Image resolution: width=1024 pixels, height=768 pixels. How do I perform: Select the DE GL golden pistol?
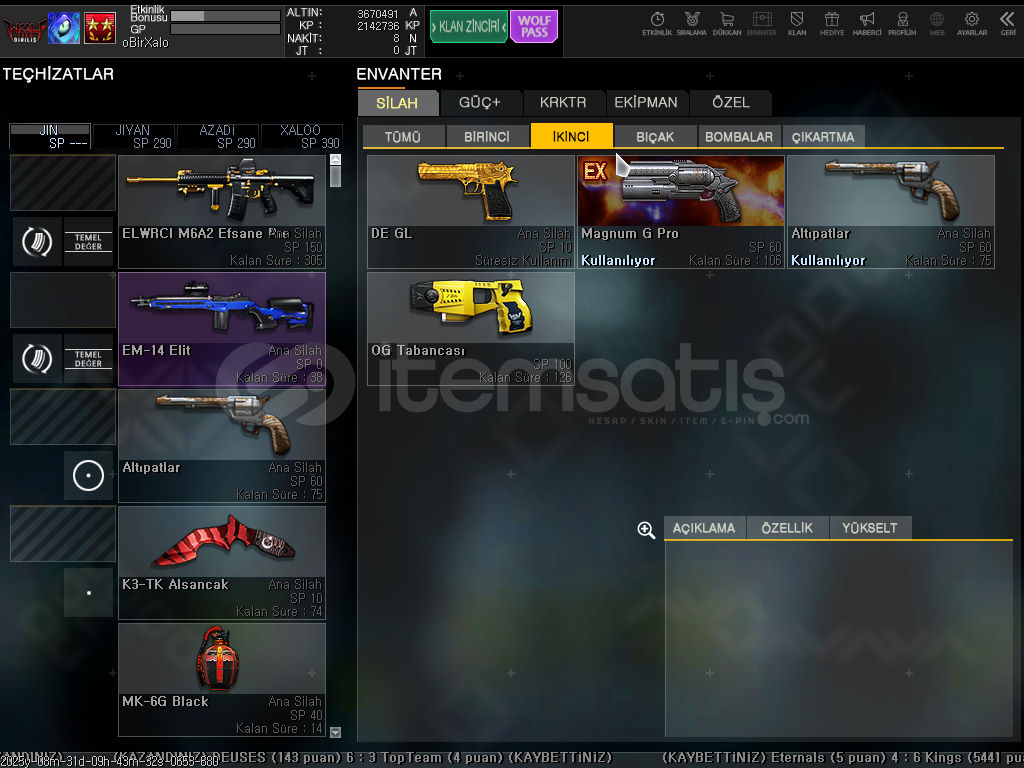(x=471, y=212)
